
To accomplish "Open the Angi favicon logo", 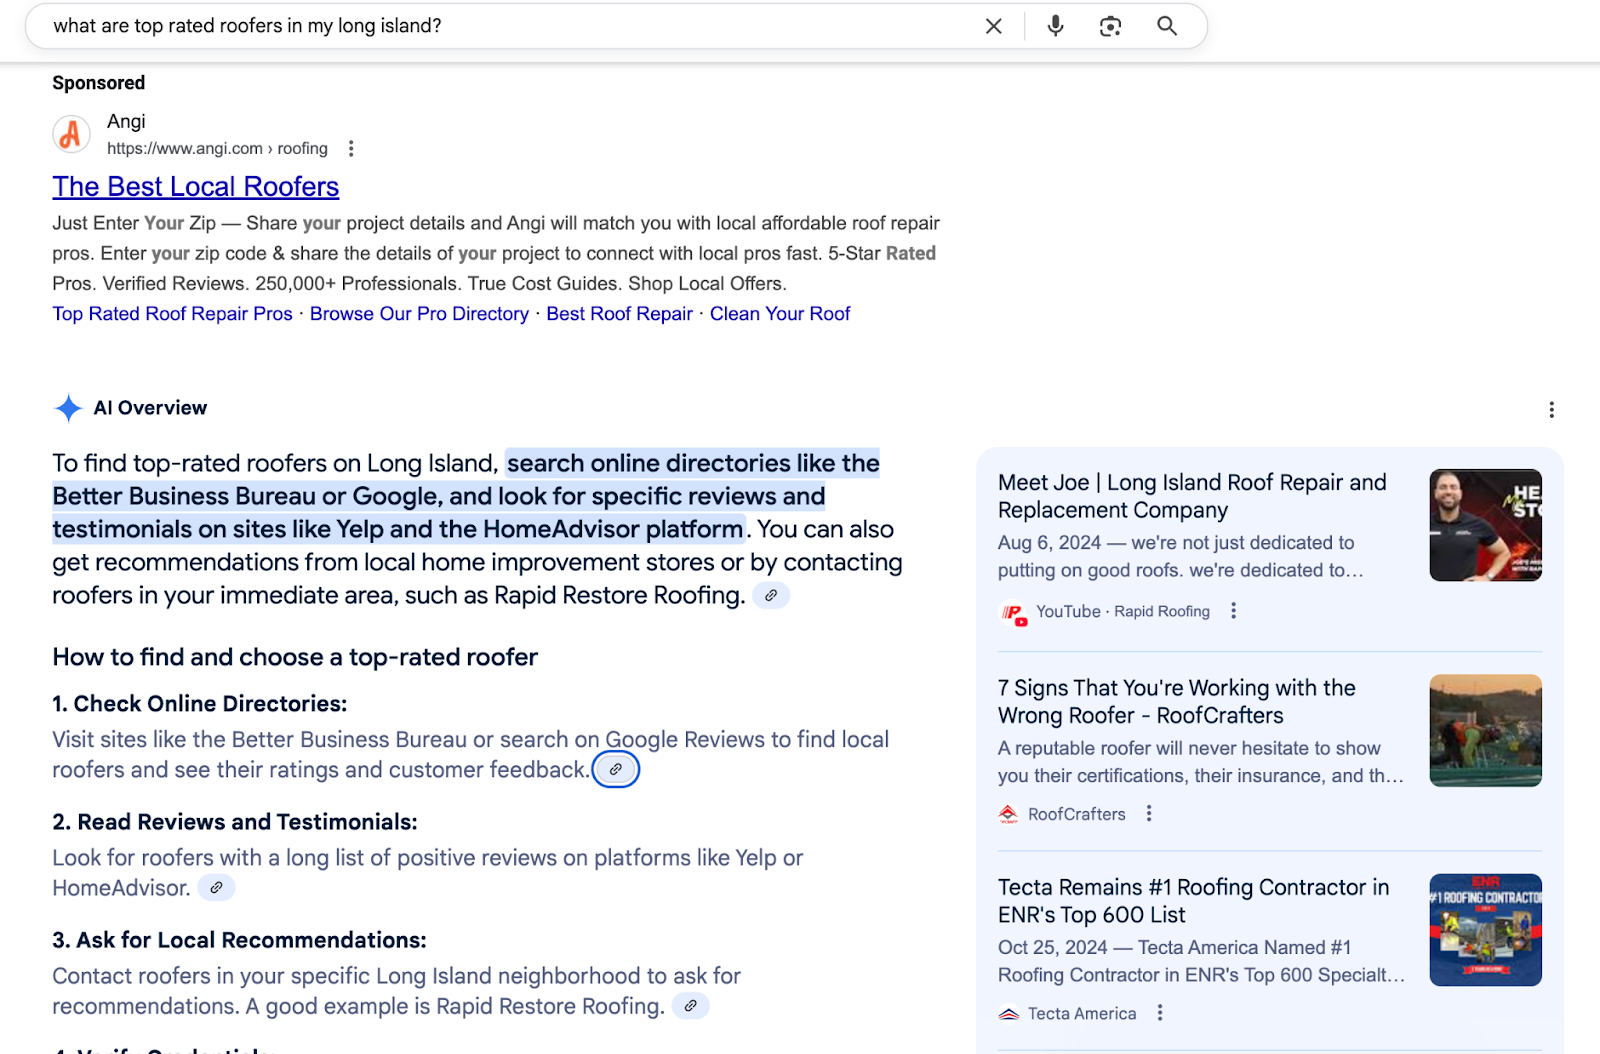I will (71, 134).
